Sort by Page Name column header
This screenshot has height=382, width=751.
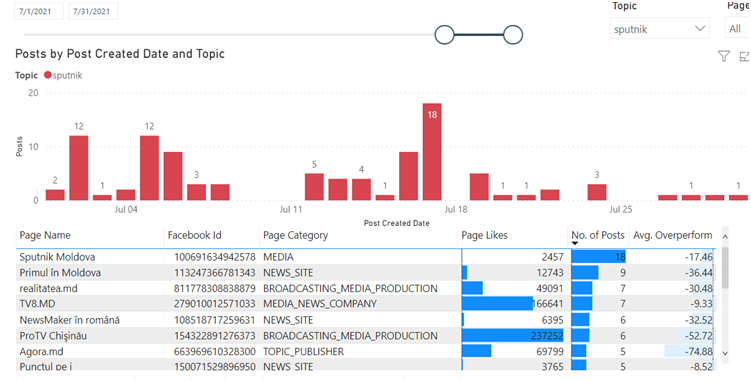45,235
